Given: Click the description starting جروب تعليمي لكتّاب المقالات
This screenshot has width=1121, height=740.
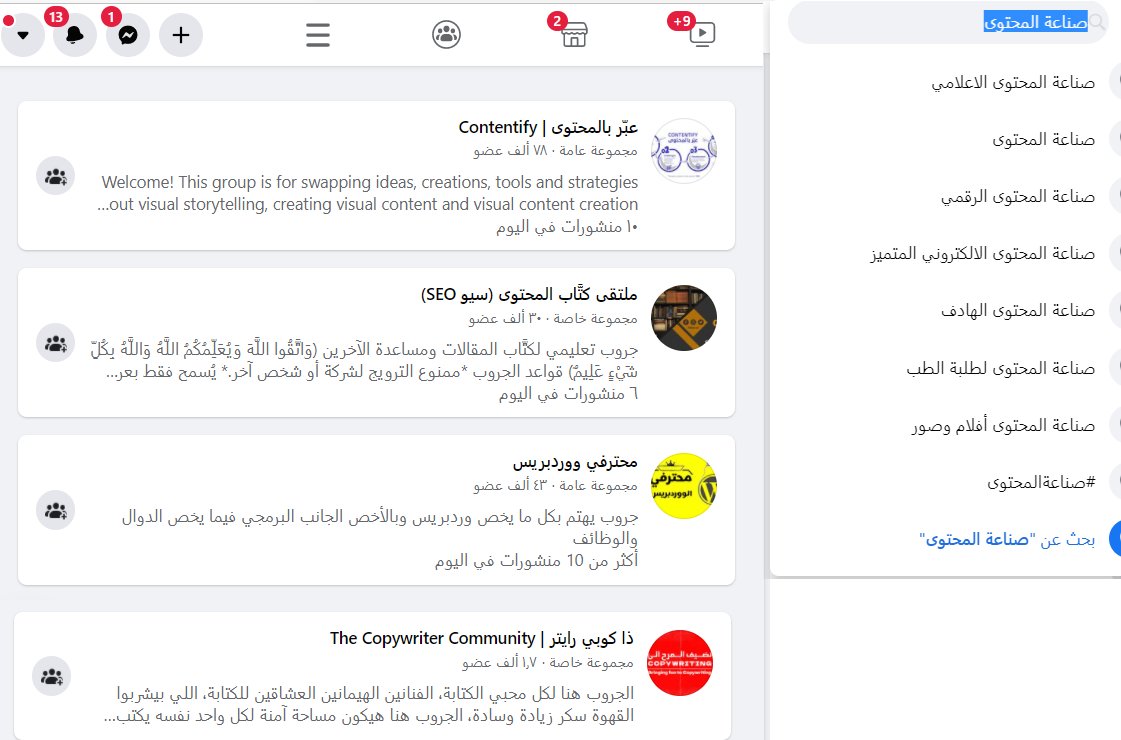Looking at the screenshot, I should click(364, 360).
